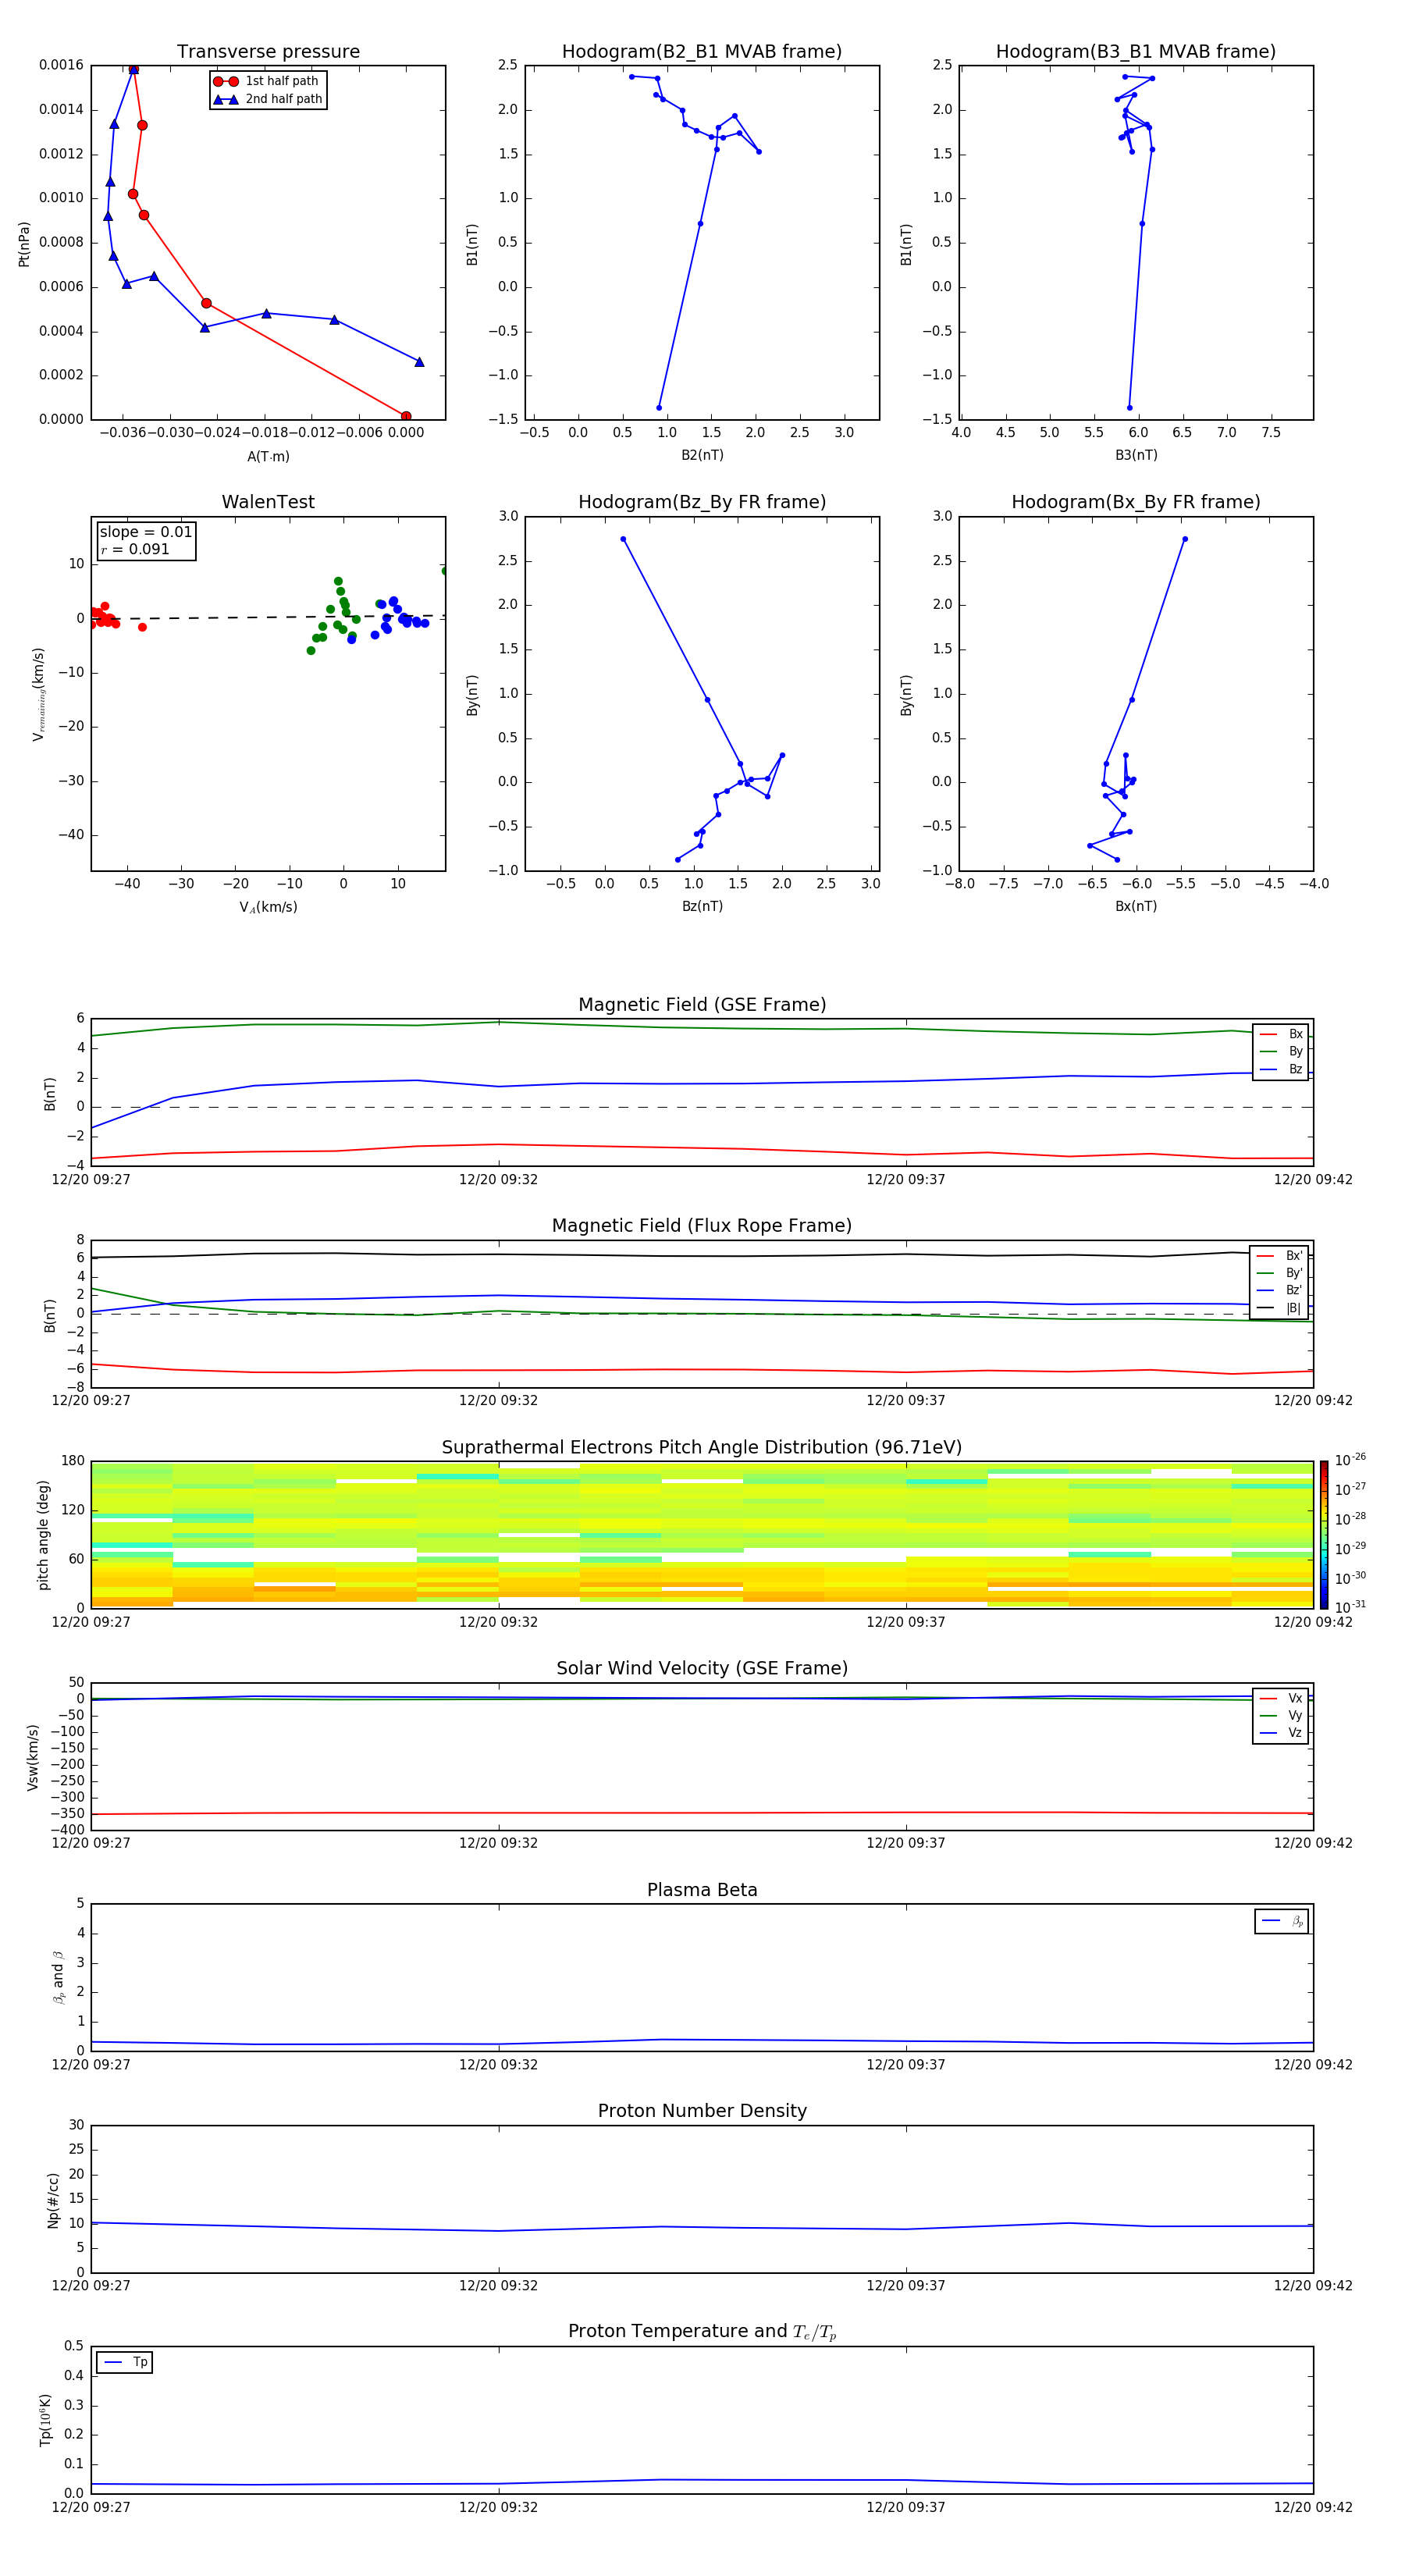Click 'Vy' in the velocity legend
The height and width of the screenshot is (2576, 1405).
(x=1296, y=1716)
